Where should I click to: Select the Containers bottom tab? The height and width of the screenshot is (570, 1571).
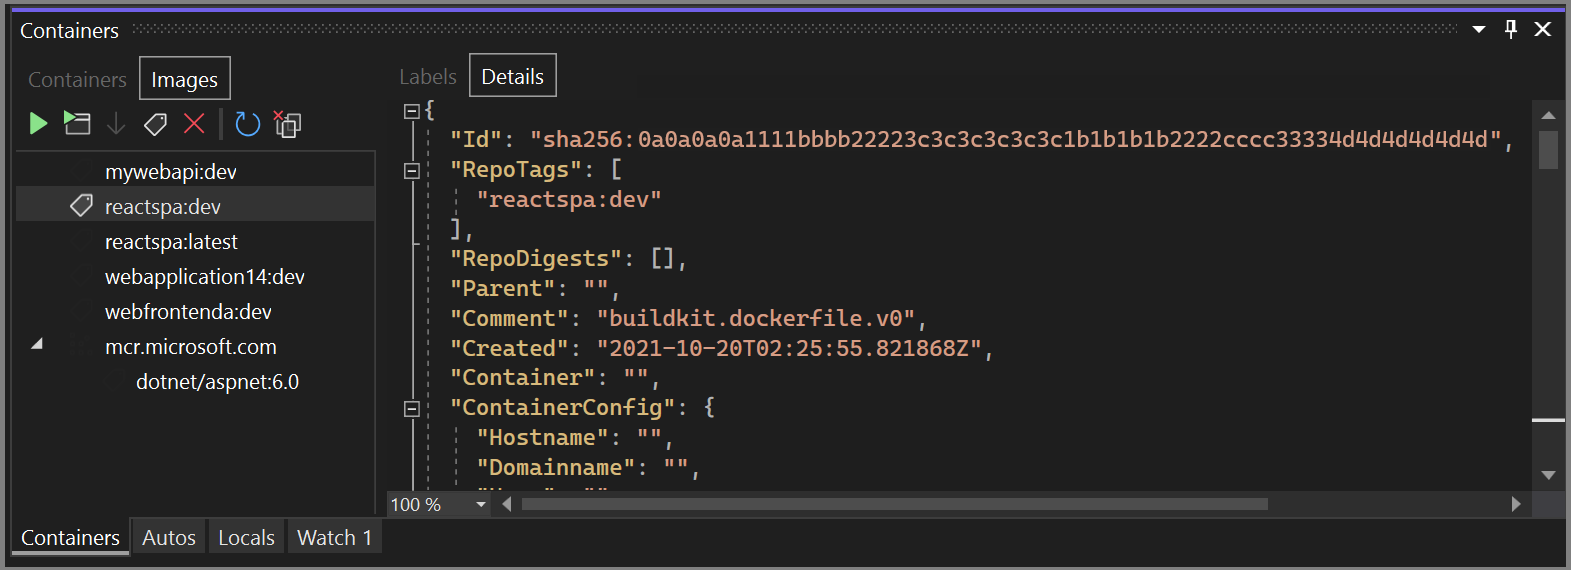(x=70, y=537)
